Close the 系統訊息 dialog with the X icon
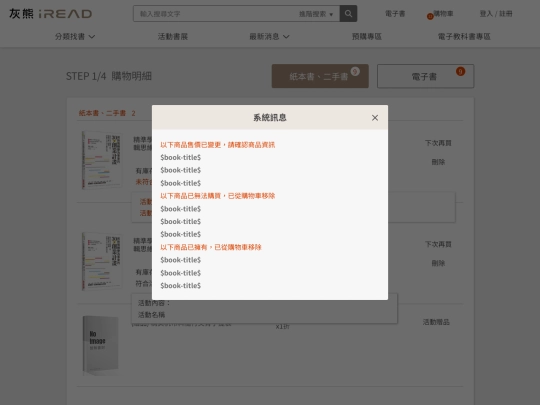The image size is (540, 405). point(375,118)
